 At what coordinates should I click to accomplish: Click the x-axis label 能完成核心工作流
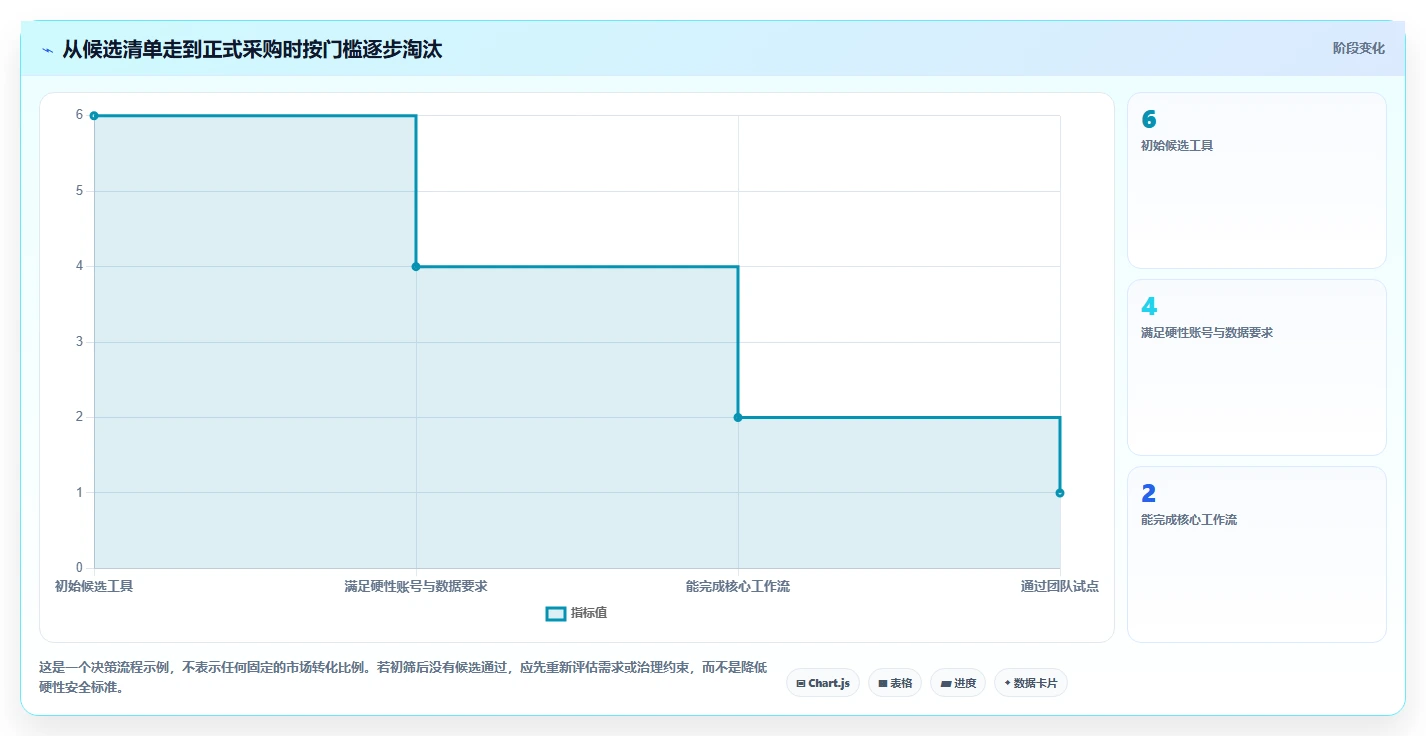[738, 586]
